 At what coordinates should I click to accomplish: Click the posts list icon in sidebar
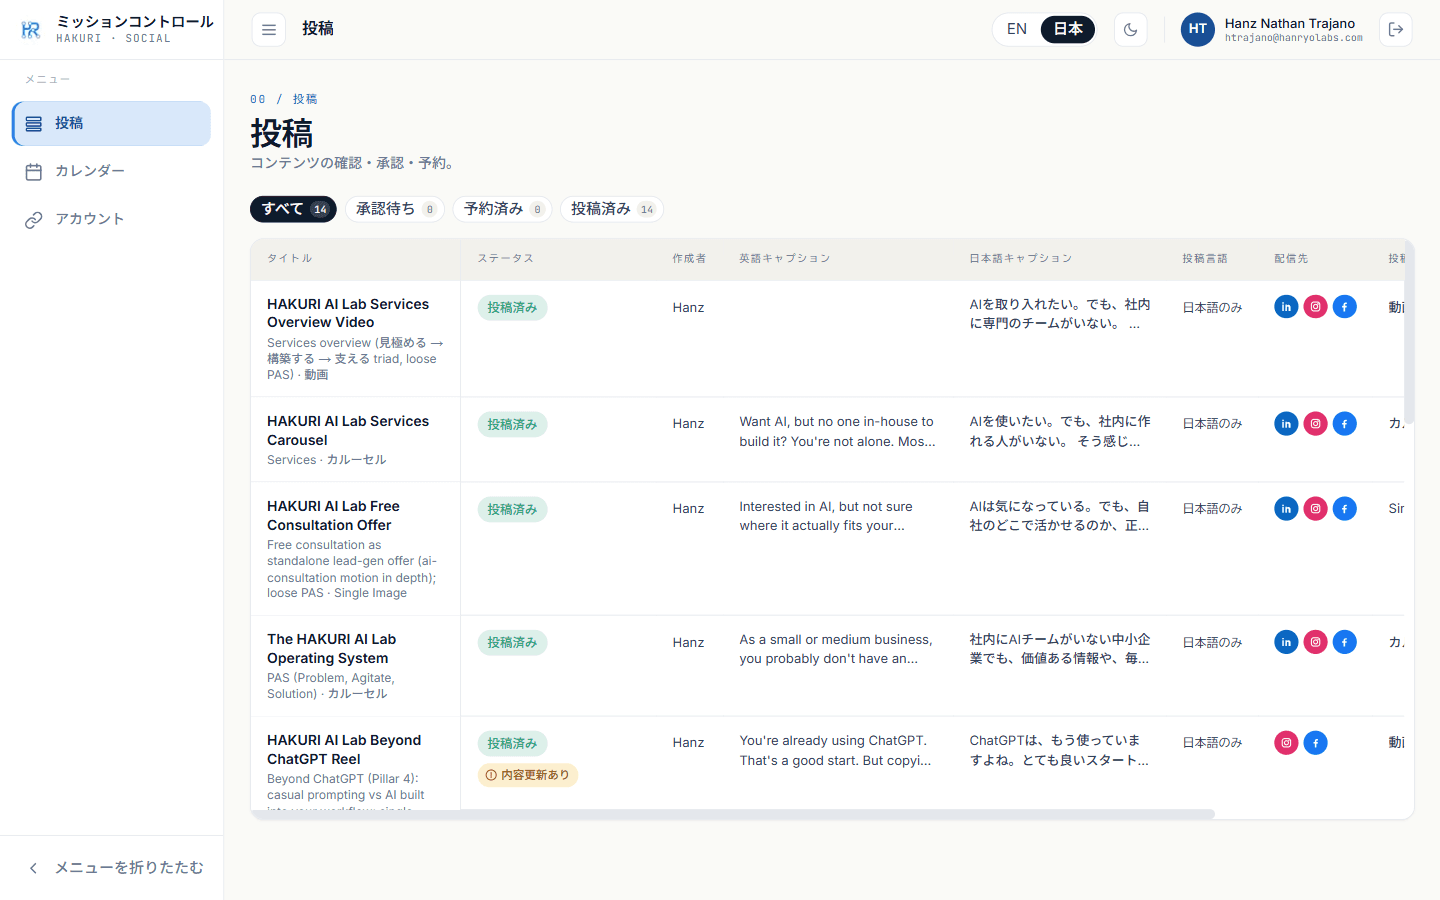[34, 124]
